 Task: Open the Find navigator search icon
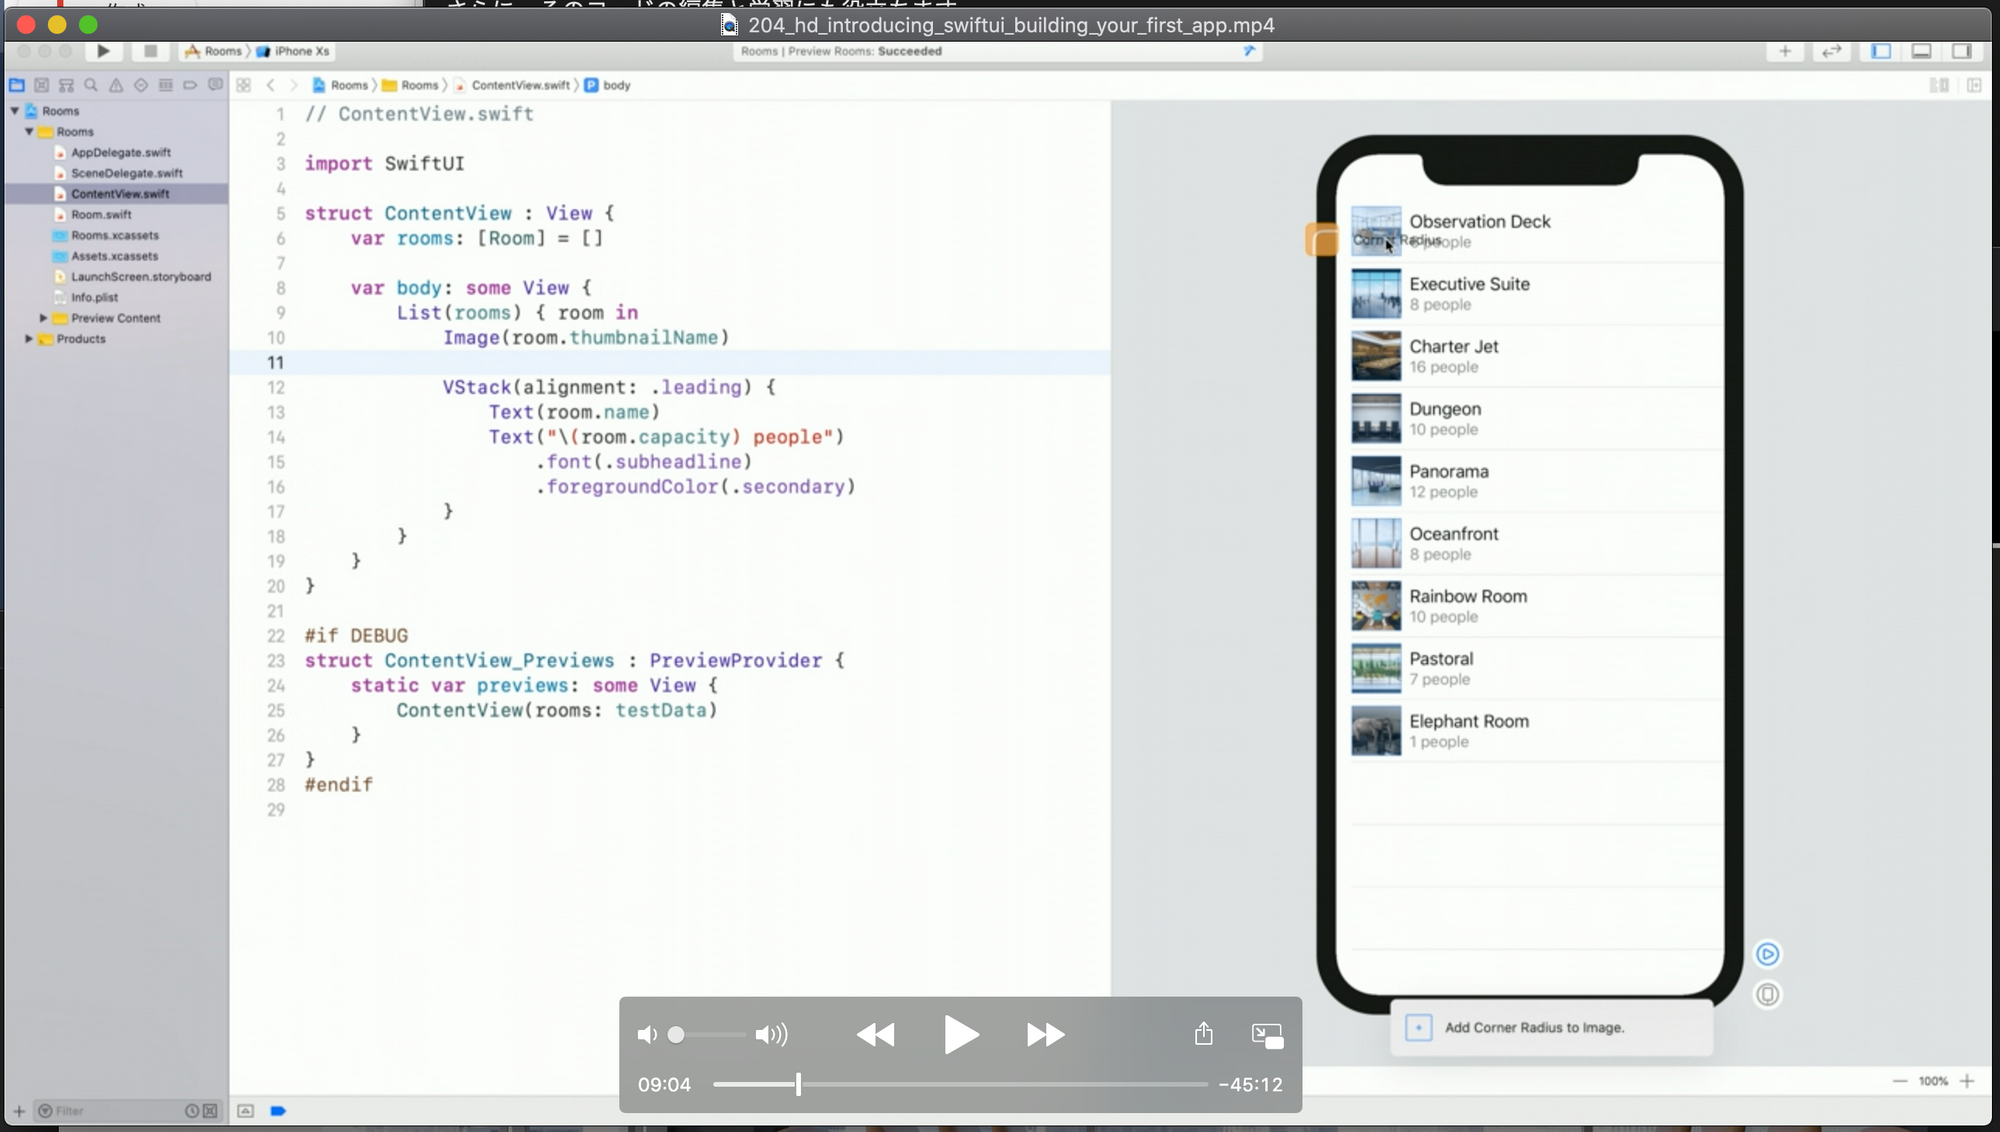click(x=91, y=85)
